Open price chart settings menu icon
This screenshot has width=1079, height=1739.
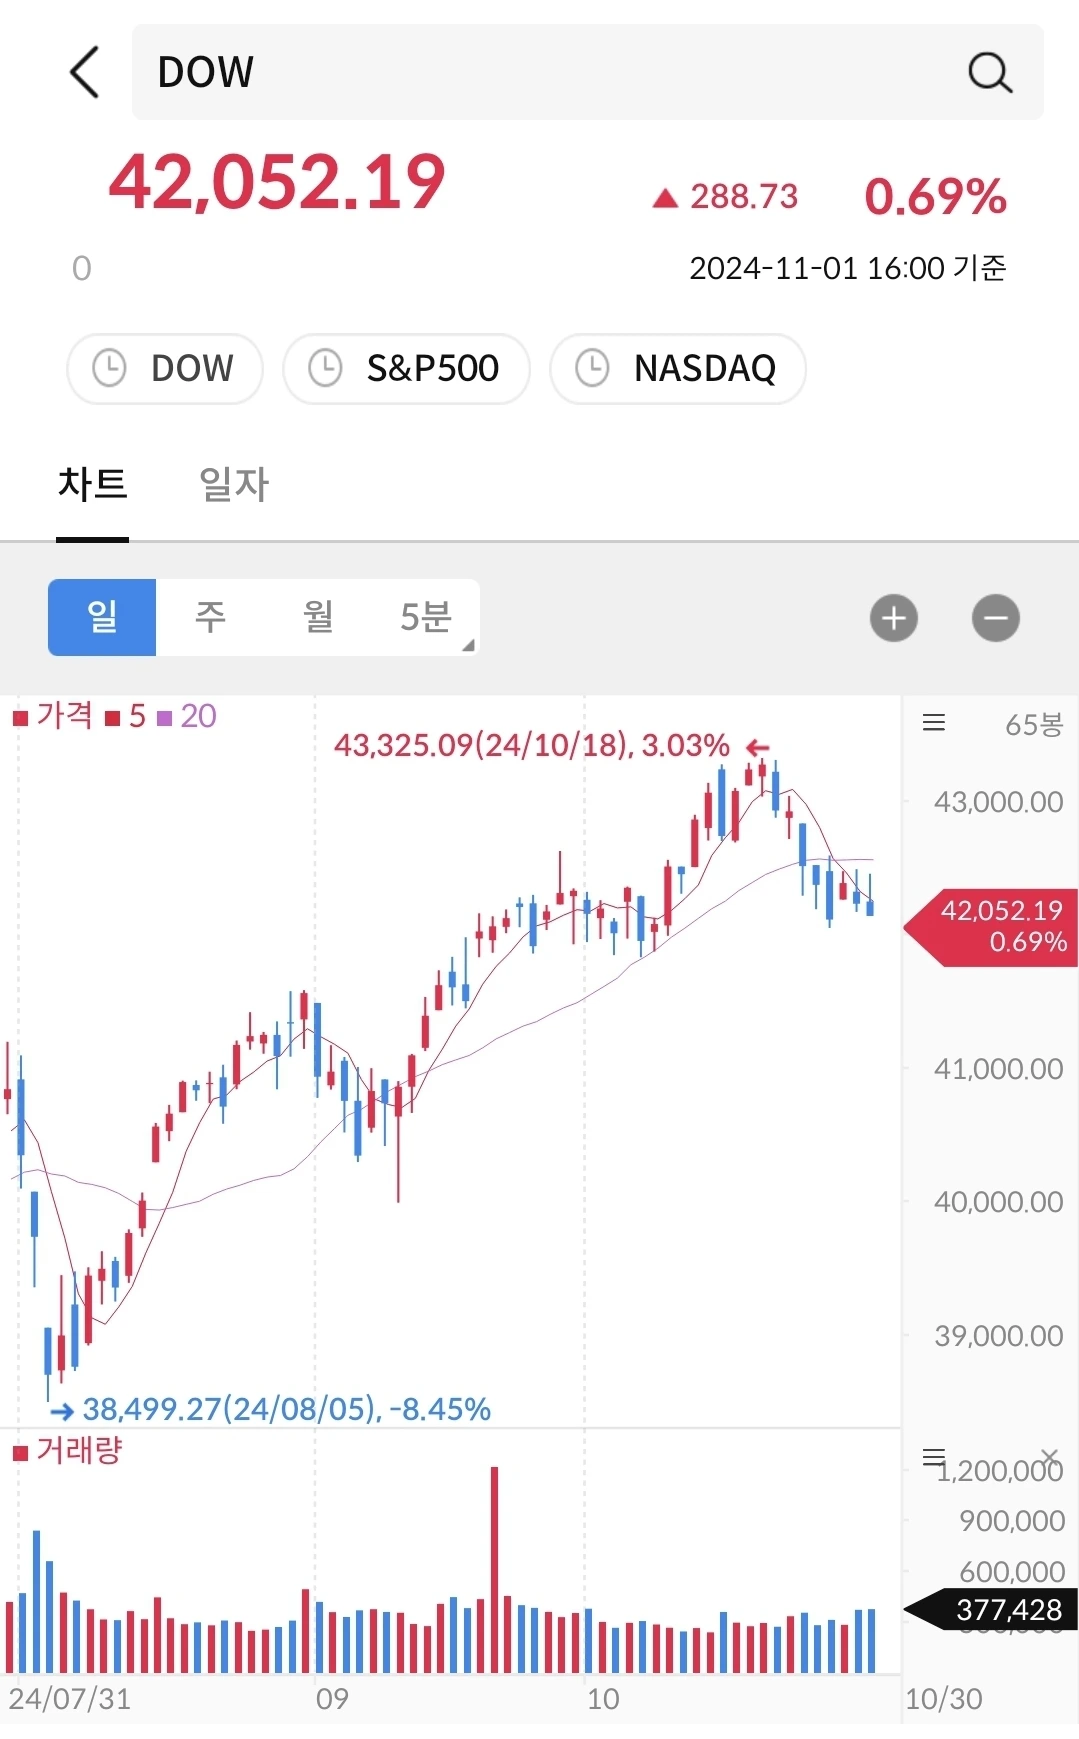pyautogui.click(x=934, y=723)
